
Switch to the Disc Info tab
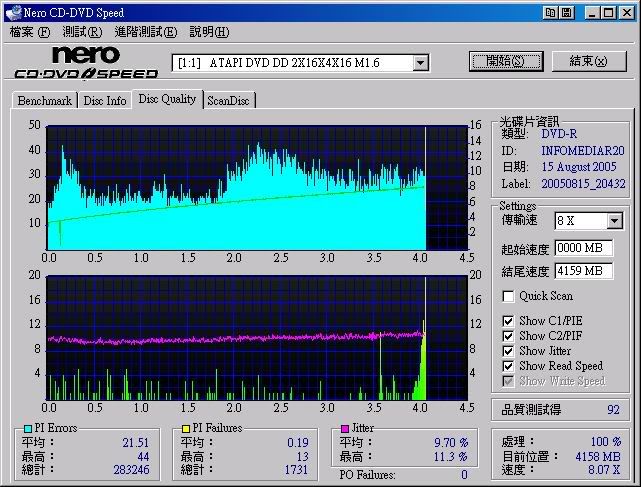[105, 101]
